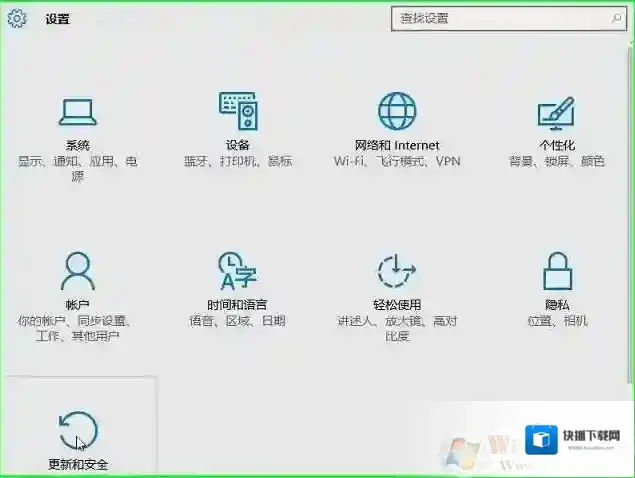The height and width of the screenshot is (478, 635).
Task: Select the 语音、区域、日期 description text
Action: click(237, 321)
